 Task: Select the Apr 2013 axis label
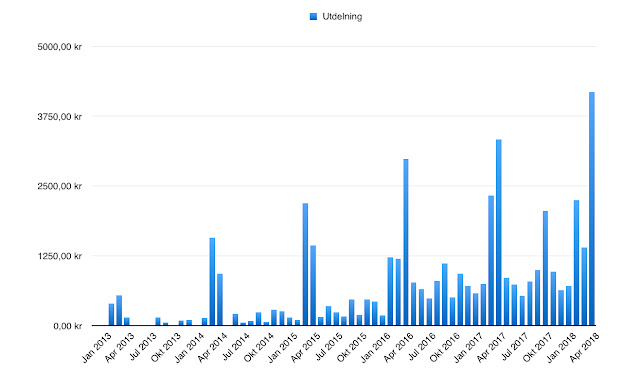[120, 347]
